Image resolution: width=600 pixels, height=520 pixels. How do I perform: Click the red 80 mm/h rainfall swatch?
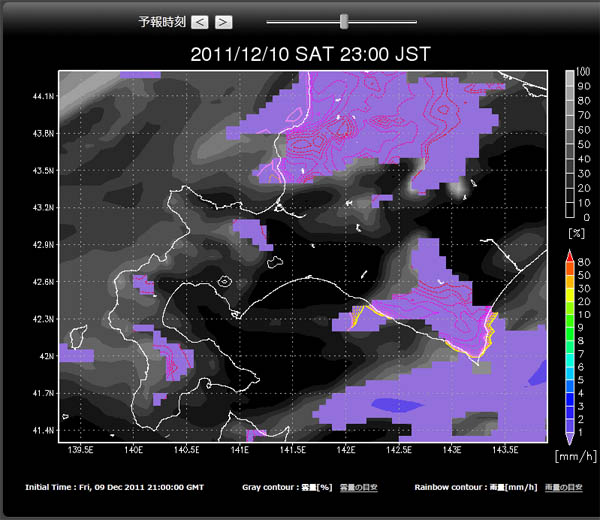pyautogui.click(x=570, y=257)
